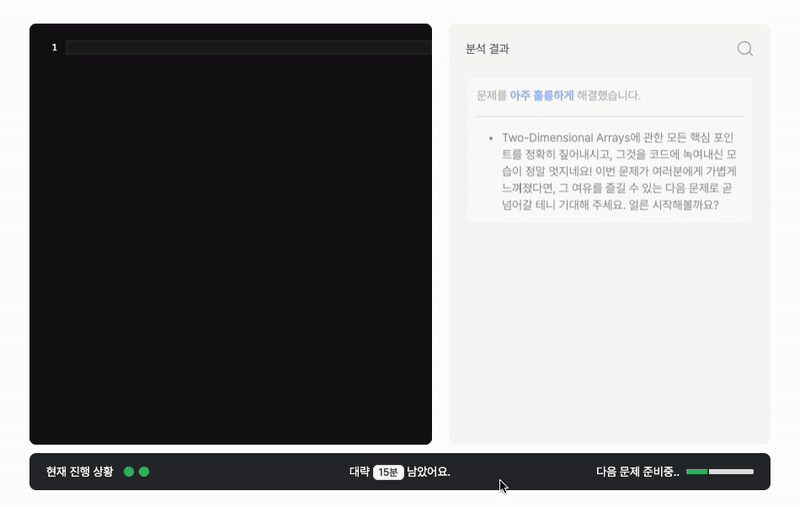Viewport: 800px width, 507px height.
Task: Click the '대략' text in status bar
Action: (x=359, y=472)
